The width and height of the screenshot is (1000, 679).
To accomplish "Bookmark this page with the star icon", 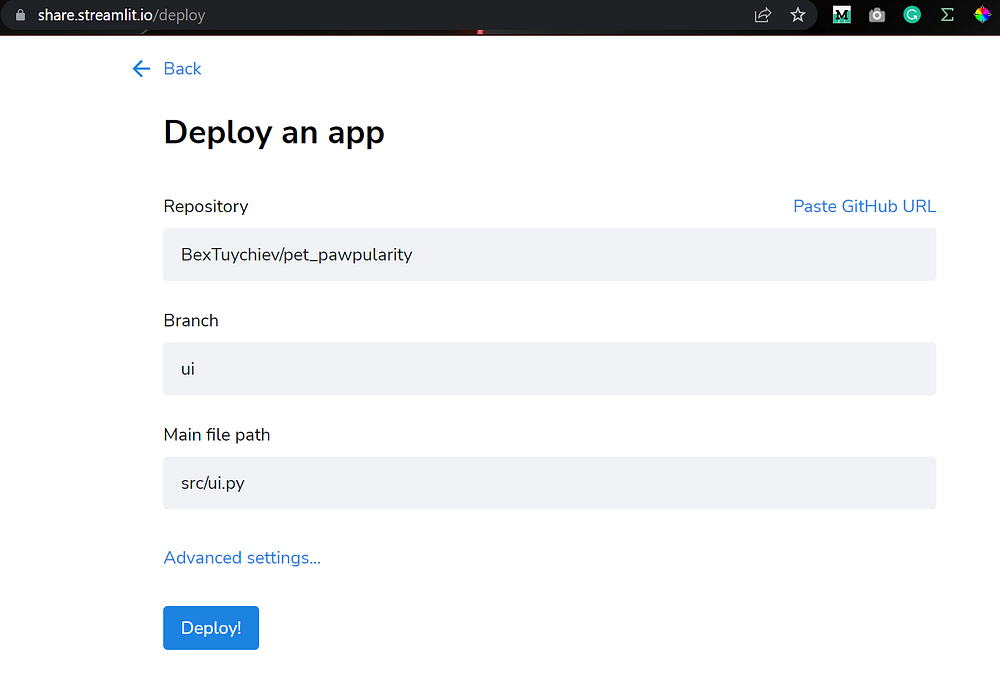I will pos(797,15).
